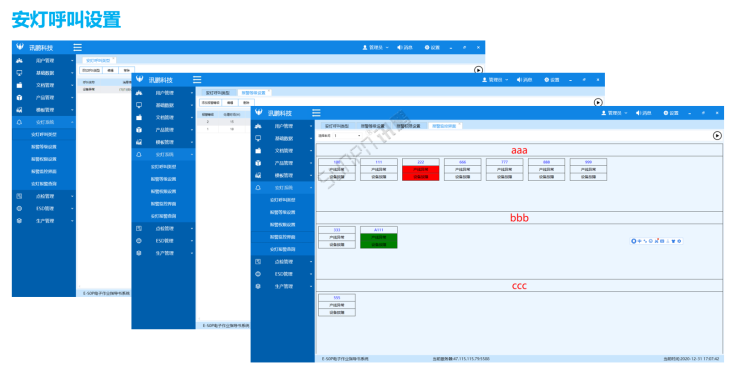Click the 产品管理 box icon in rearmost window
750x372 pixels.
pyautogui.click(x=19, y=98)
